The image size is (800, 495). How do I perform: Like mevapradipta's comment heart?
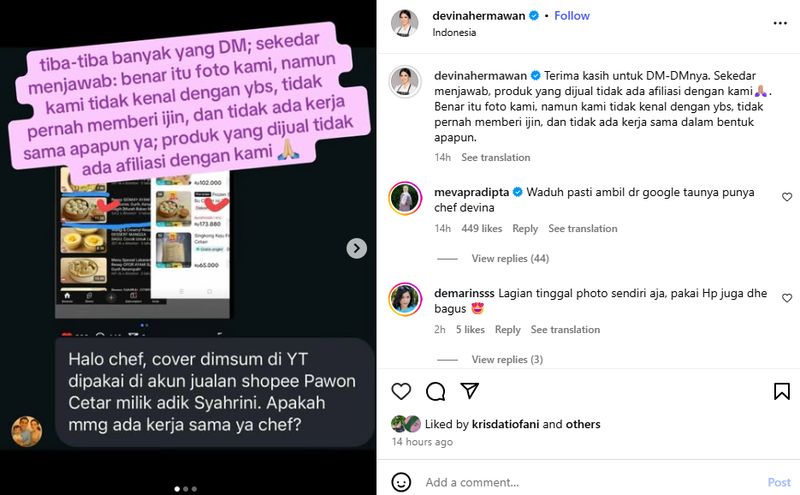tap(787, 197)
